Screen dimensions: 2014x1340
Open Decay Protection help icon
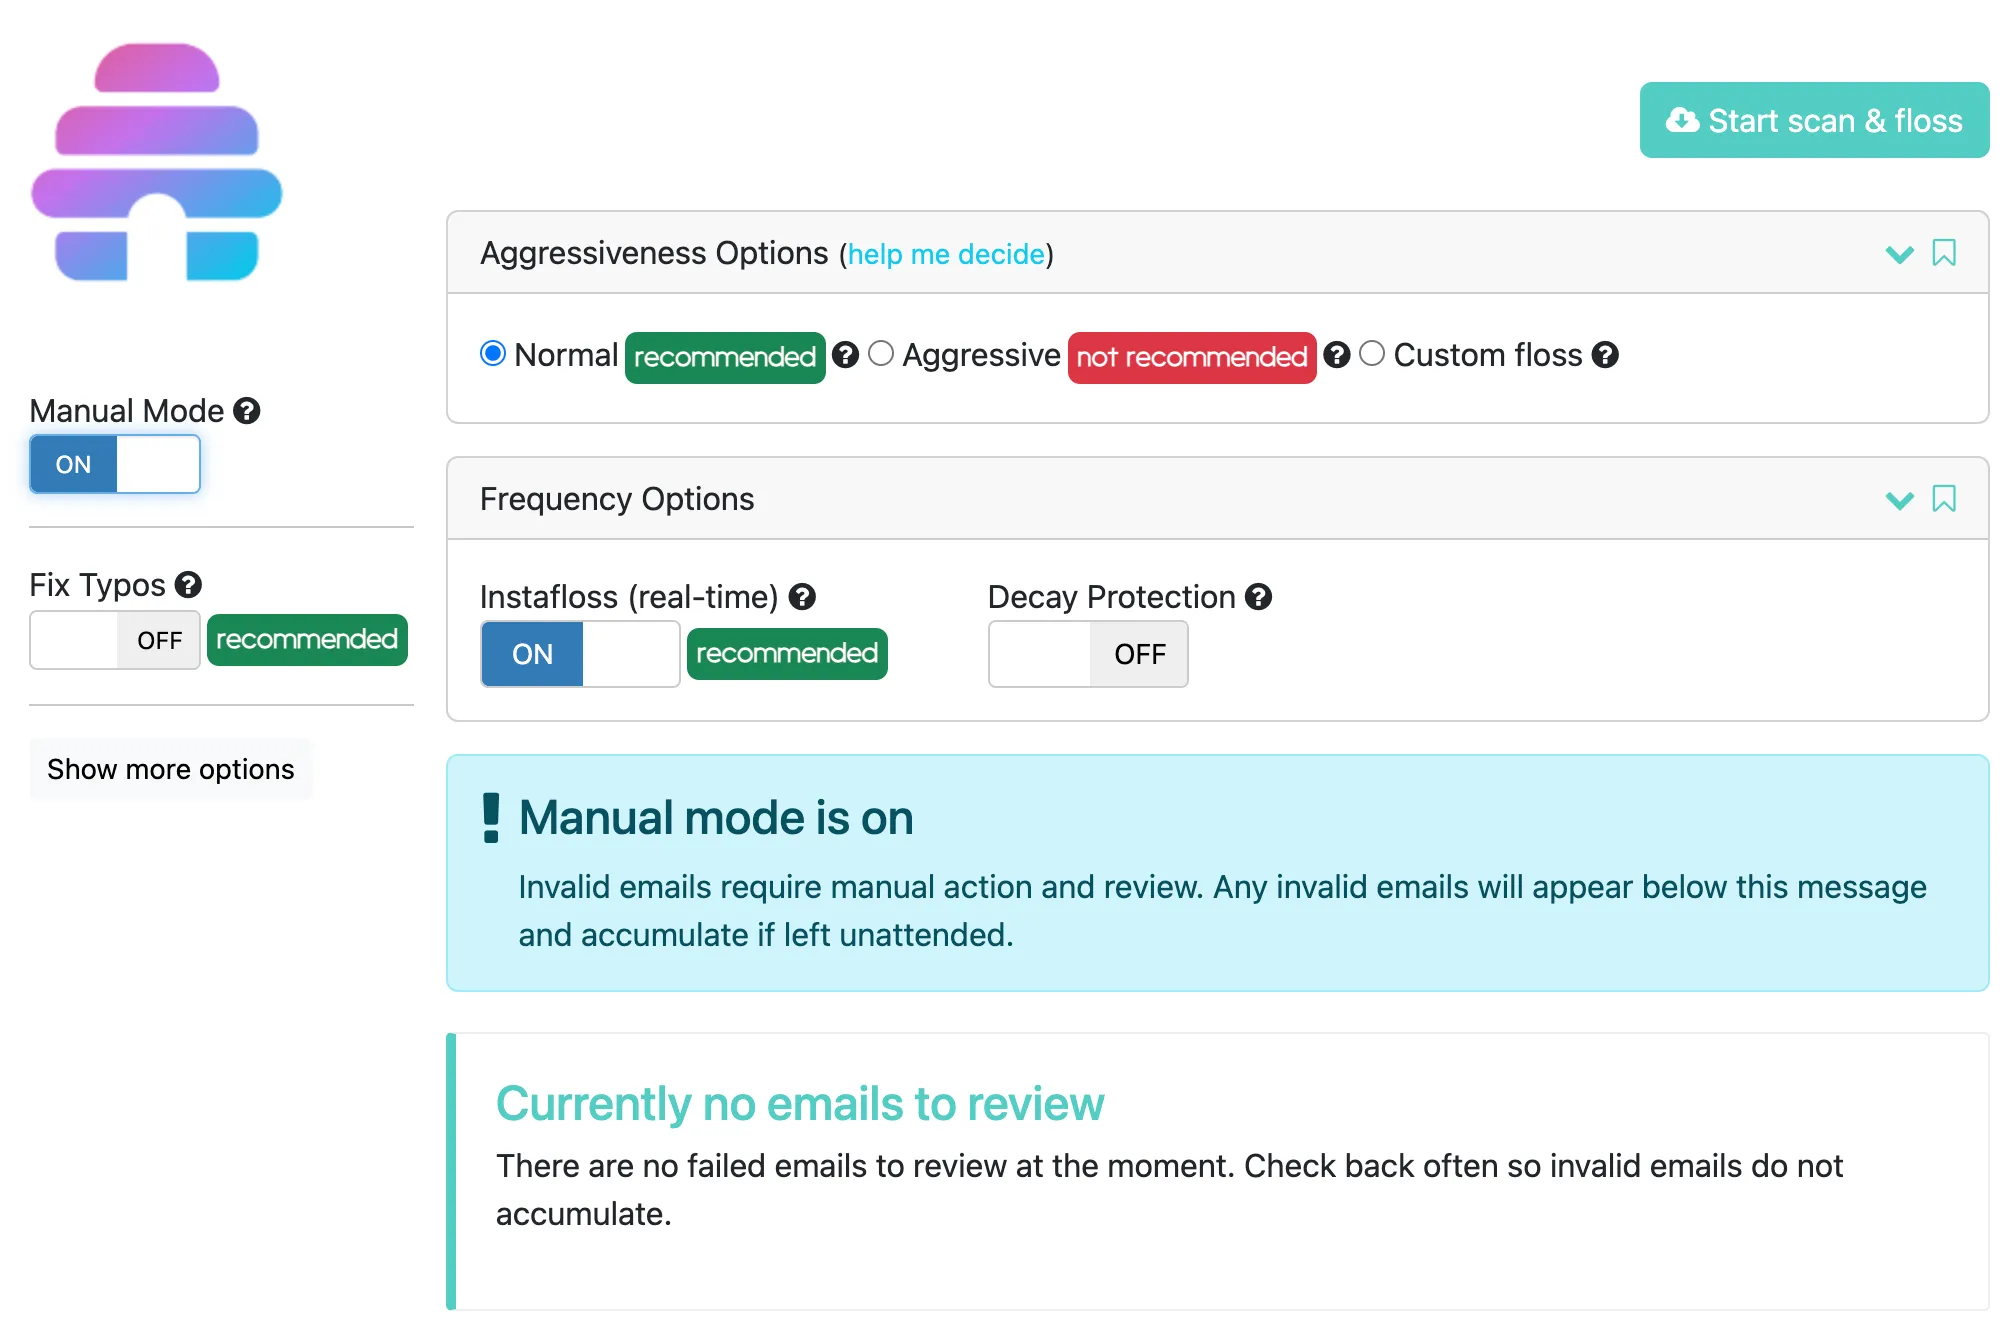[1258, 597]
